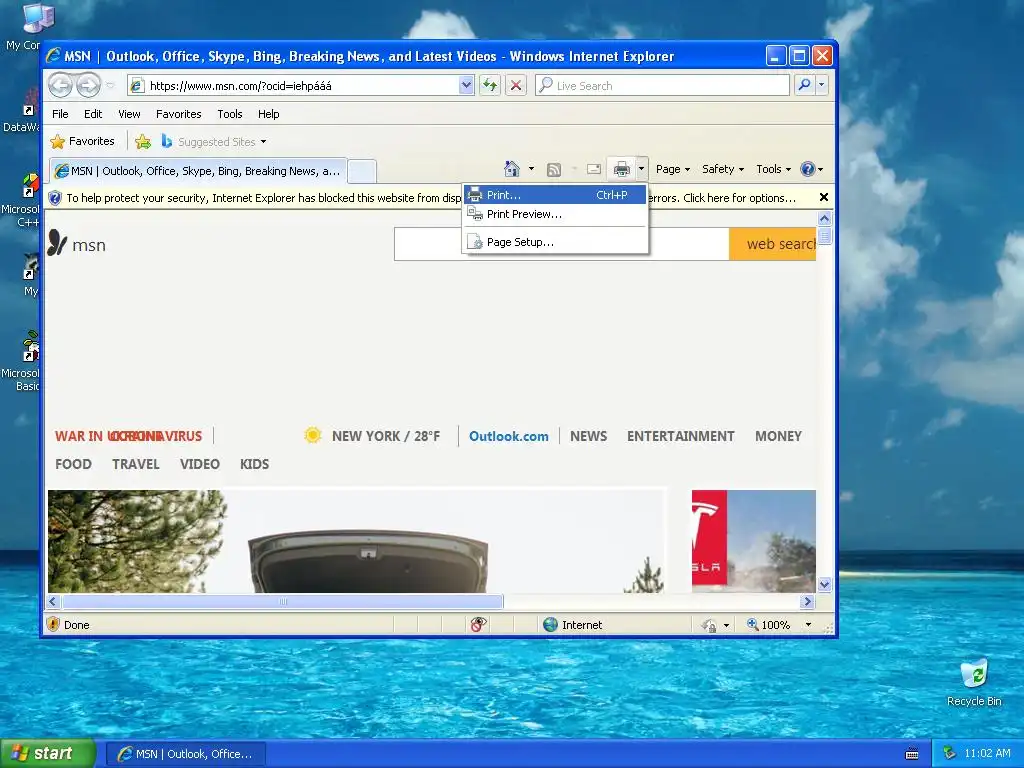The width and height of the screenshot is (1024, 768).
Task: Click the RSS feeds icon
Action: 554,170
